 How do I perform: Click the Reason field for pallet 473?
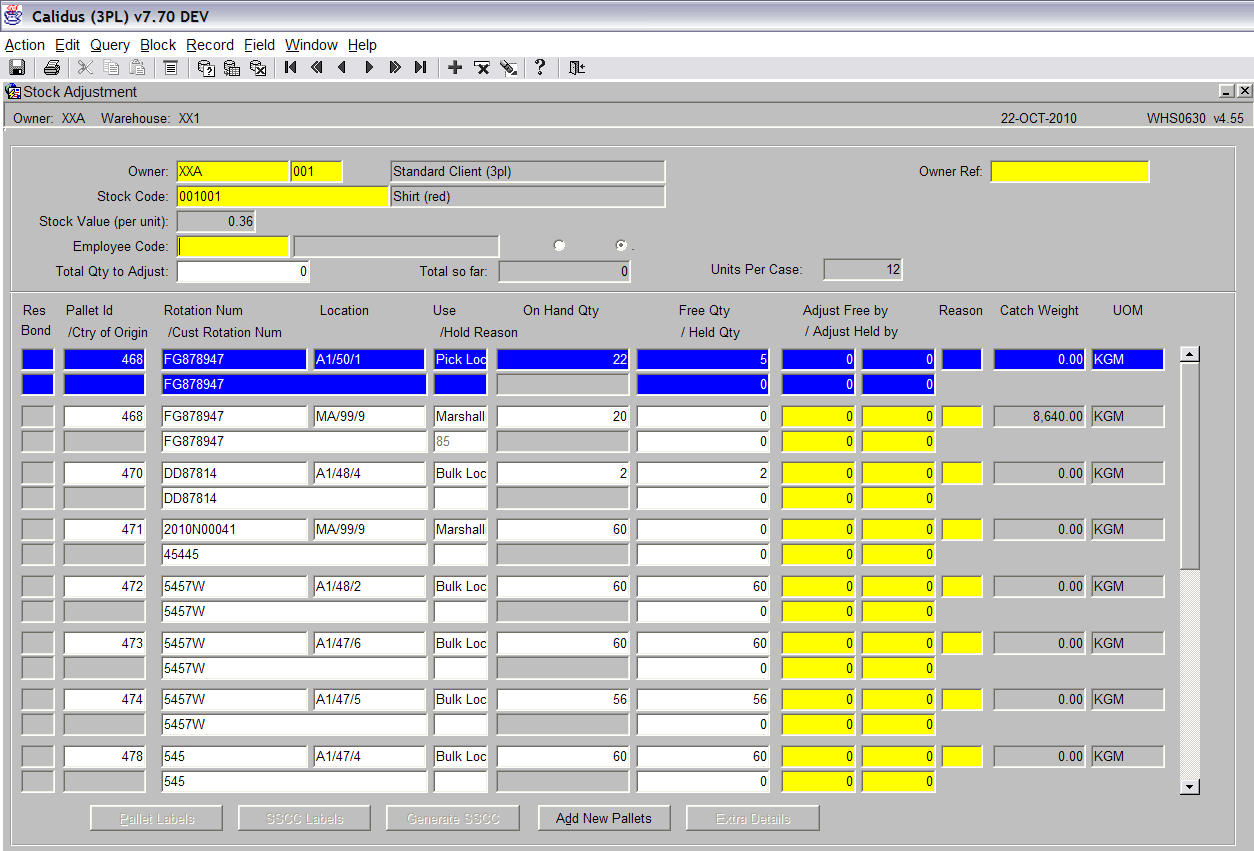962,643
